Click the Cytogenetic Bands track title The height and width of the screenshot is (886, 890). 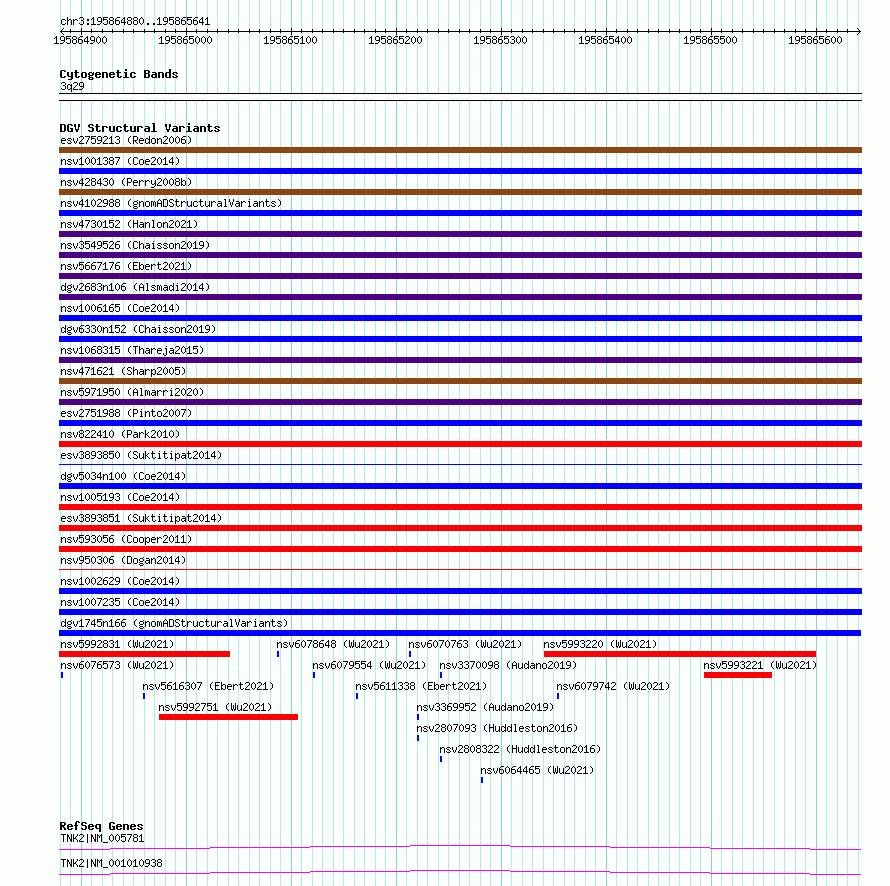point(119,74)
